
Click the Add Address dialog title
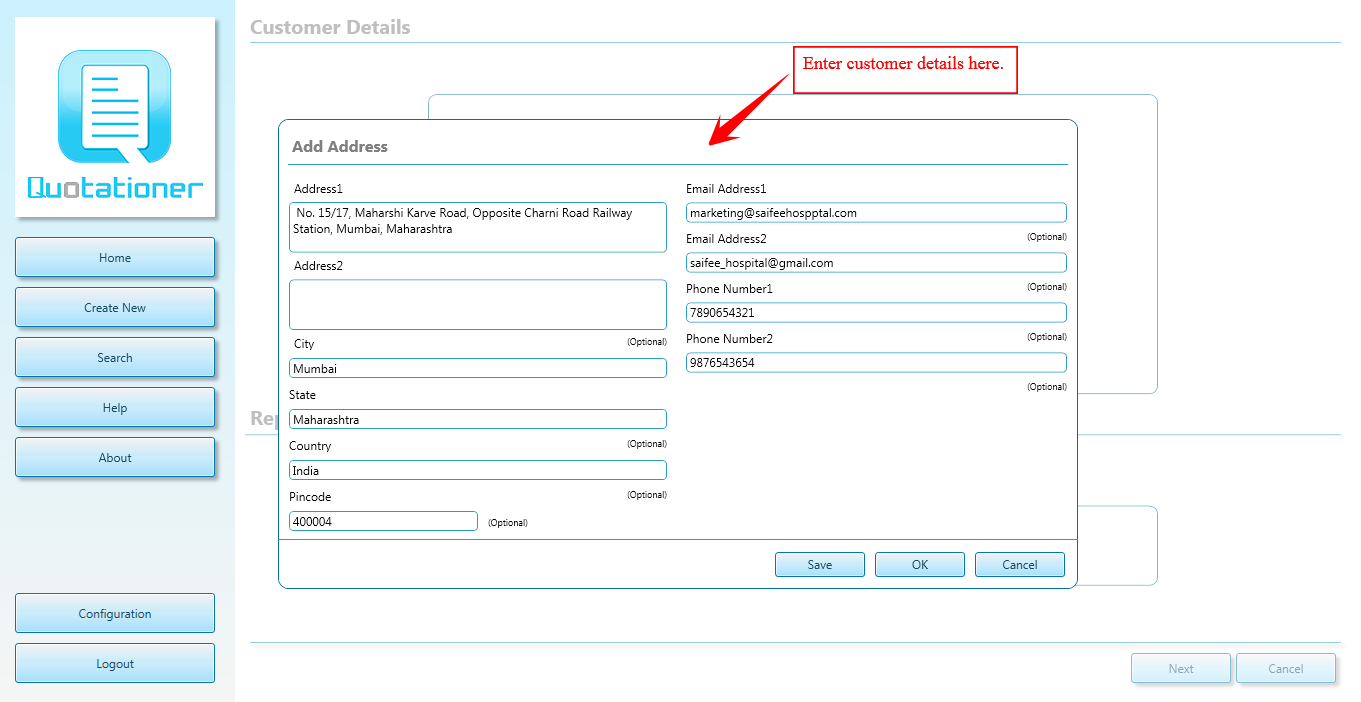point(340,146)
